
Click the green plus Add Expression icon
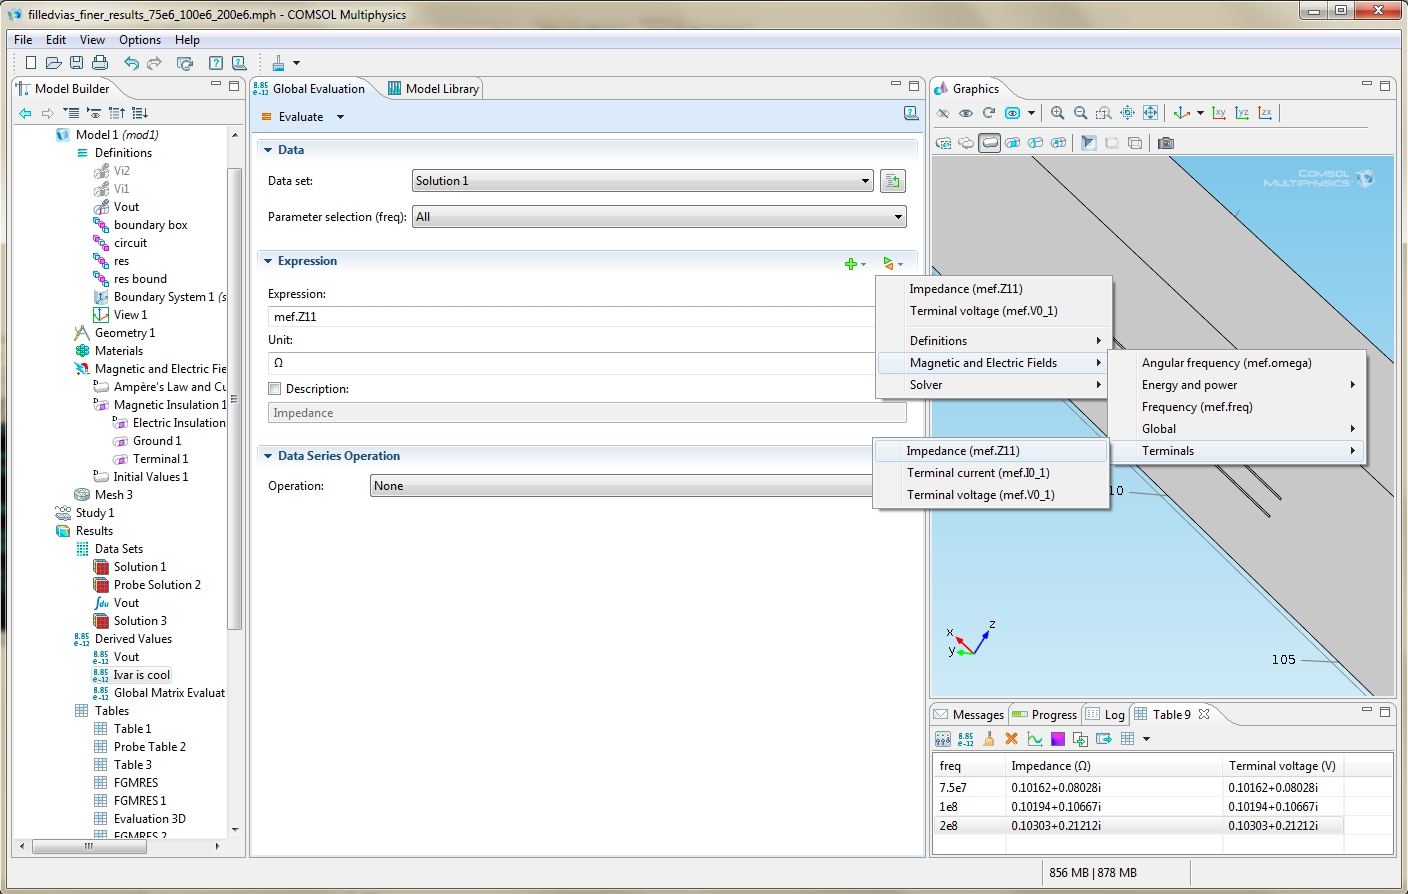coord(850,264)
